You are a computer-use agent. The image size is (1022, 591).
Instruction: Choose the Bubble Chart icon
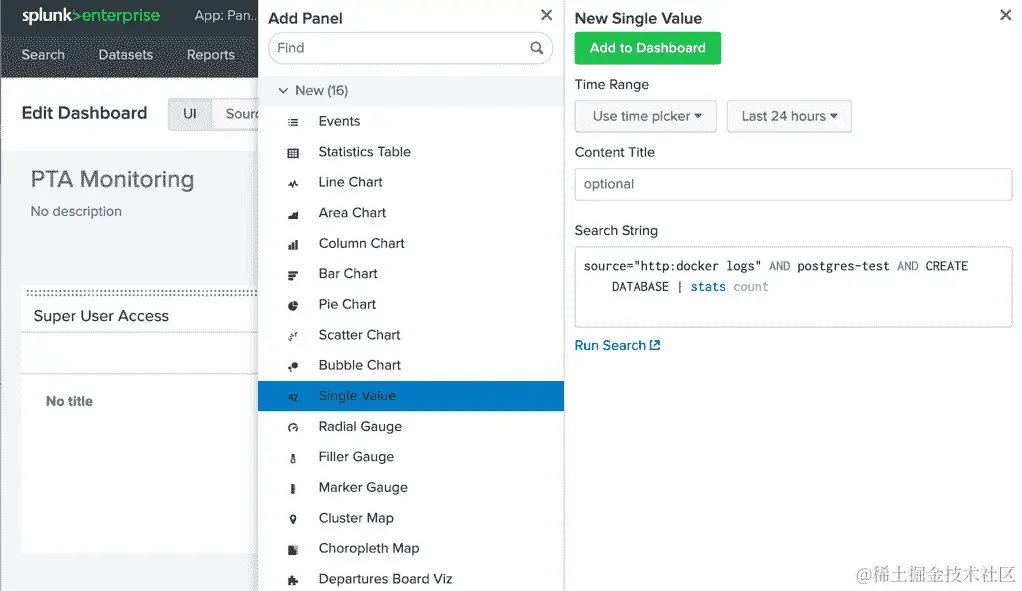(293, 366)
